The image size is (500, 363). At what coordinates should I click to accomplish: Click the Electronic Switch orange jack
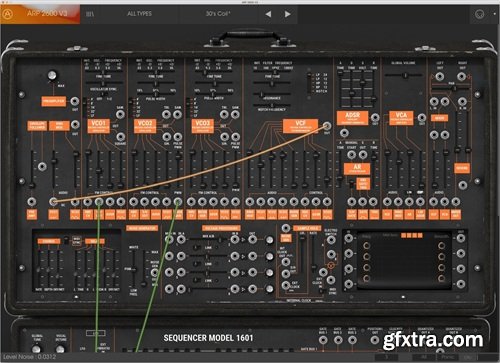(x=331, y=265)
